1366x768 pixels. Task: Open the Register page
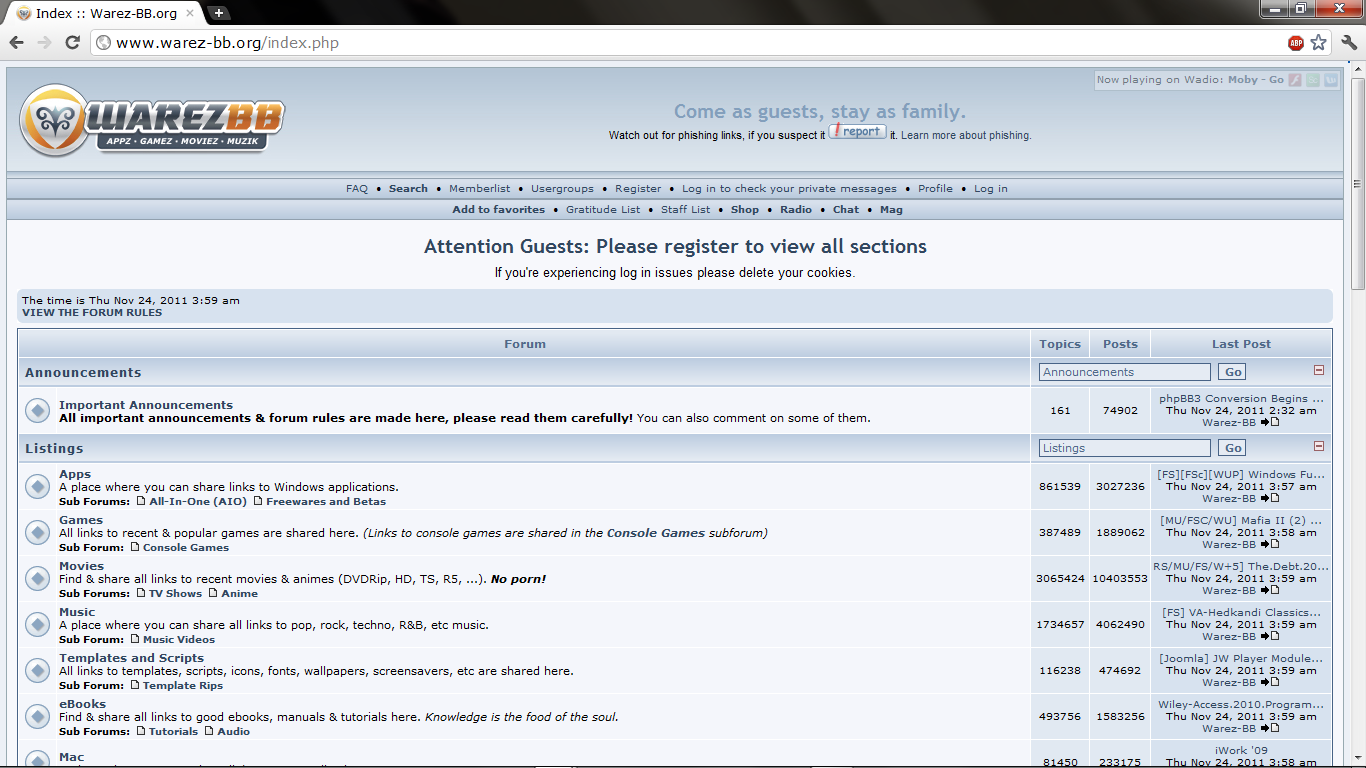point(638,189)
